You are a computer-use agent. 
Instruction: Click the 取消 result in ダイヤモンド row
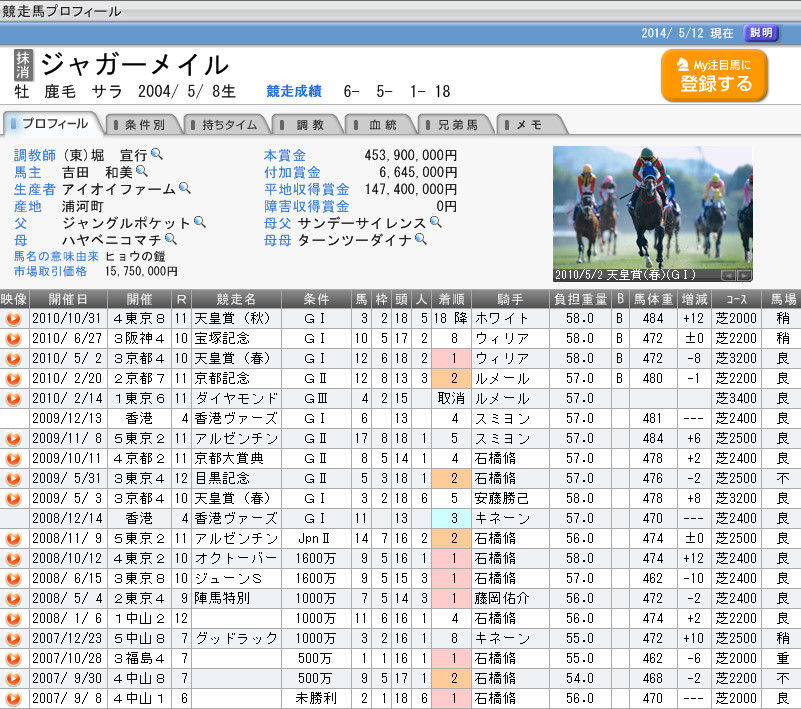coord(452,398)
